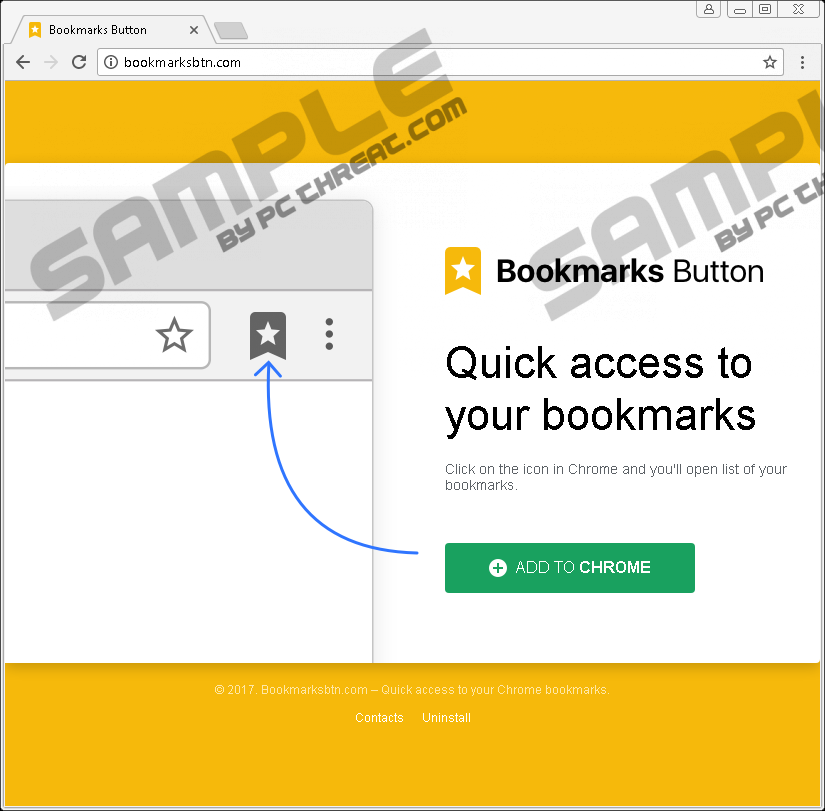Bookmark this page with the star icon
The height and width of the screenshot is (811, 825).
(770, 62)
